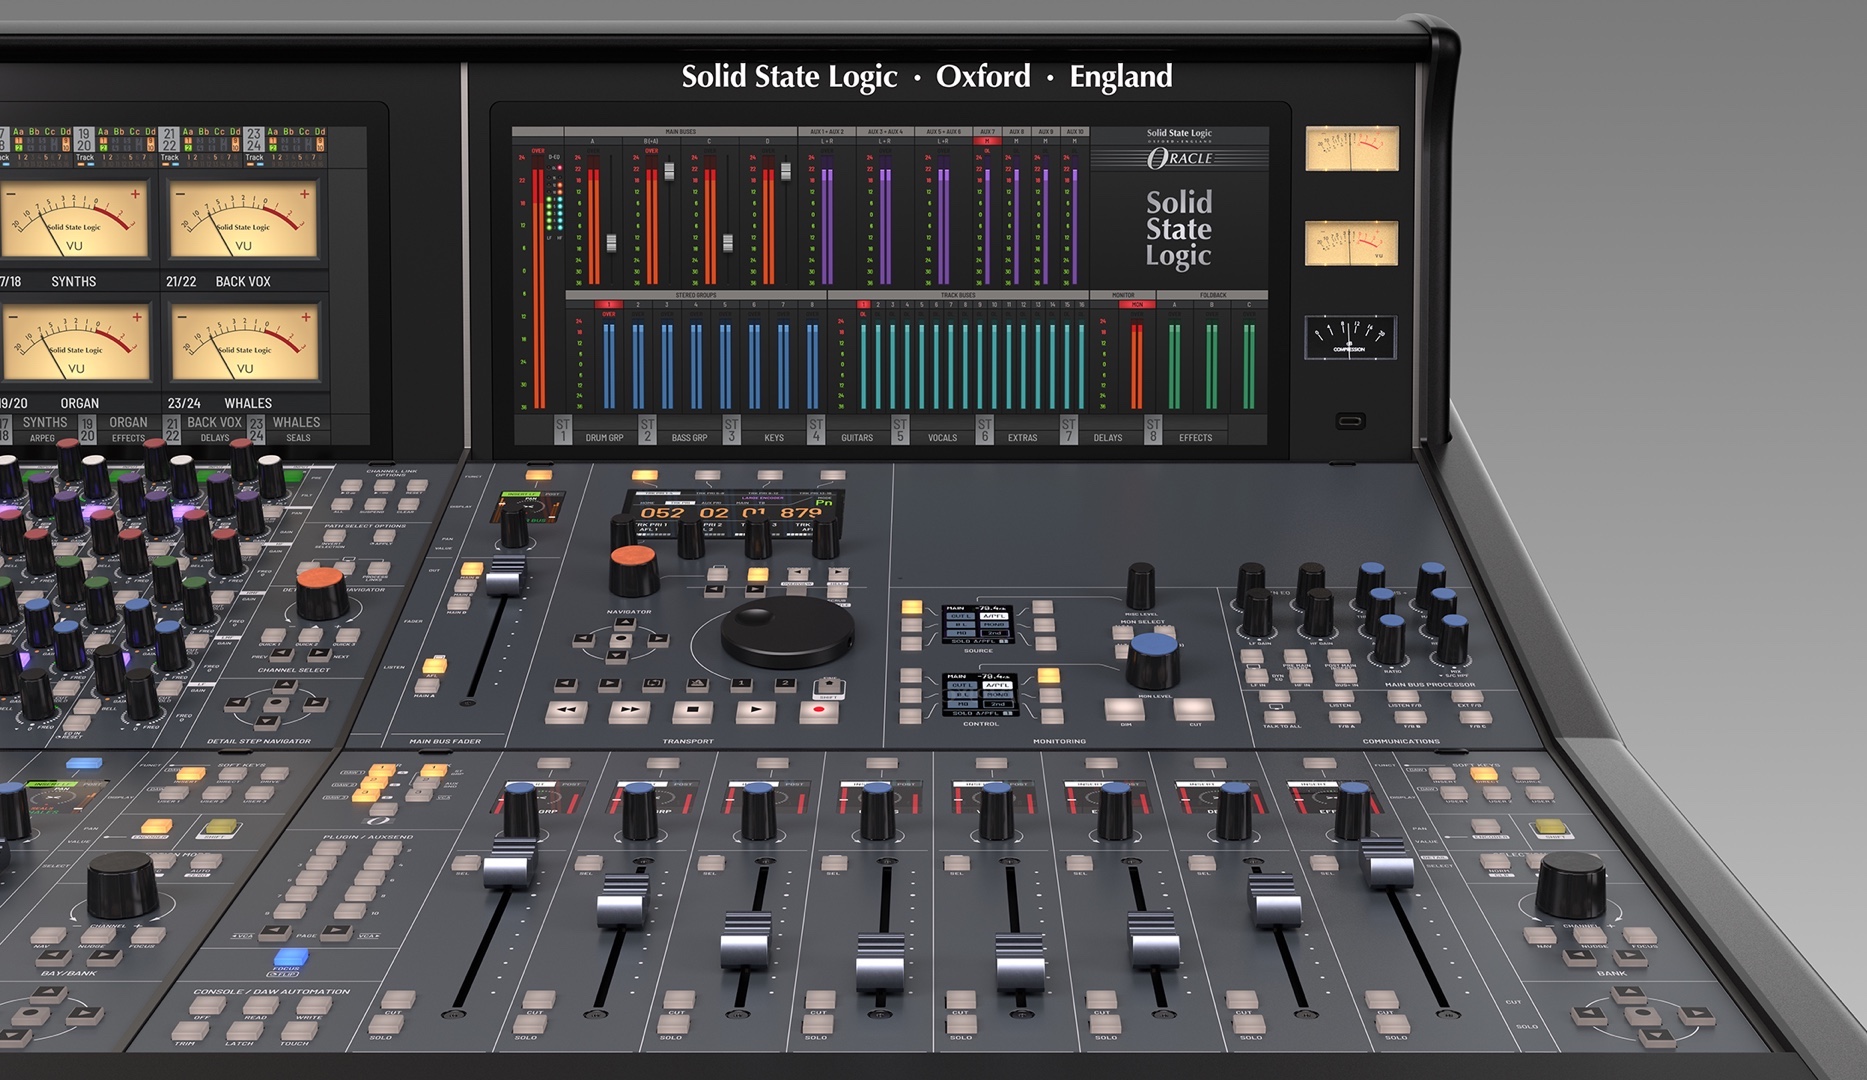The width and height of the screenshot is (1867, 1080).
Task: Click the FOLDBACK header on the meter screen
Action: click(x=1213, y=296)
